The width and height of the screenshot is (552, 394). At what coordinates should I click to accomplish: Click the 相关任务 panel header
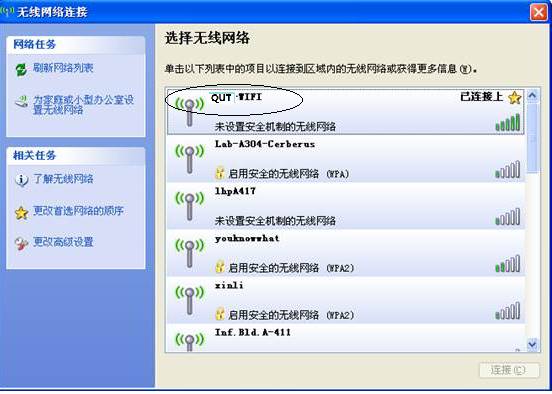point(76,156)
